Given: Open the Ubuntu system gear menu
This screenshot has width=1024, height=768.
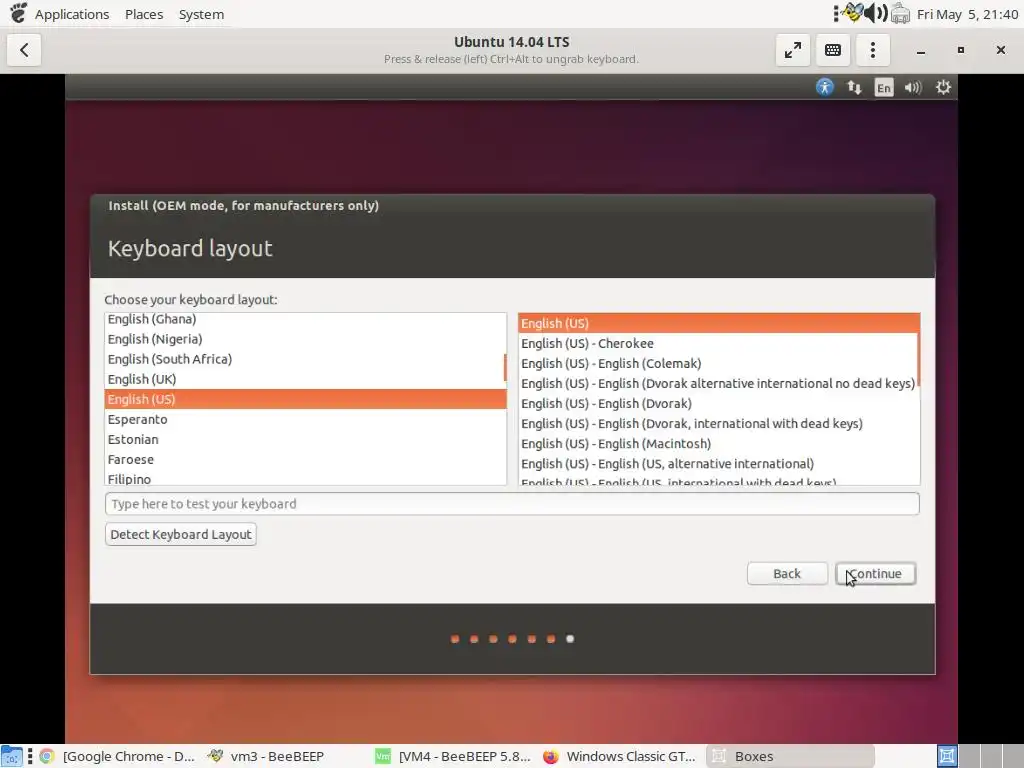Looking at the screenshot, I should point(943,87).
